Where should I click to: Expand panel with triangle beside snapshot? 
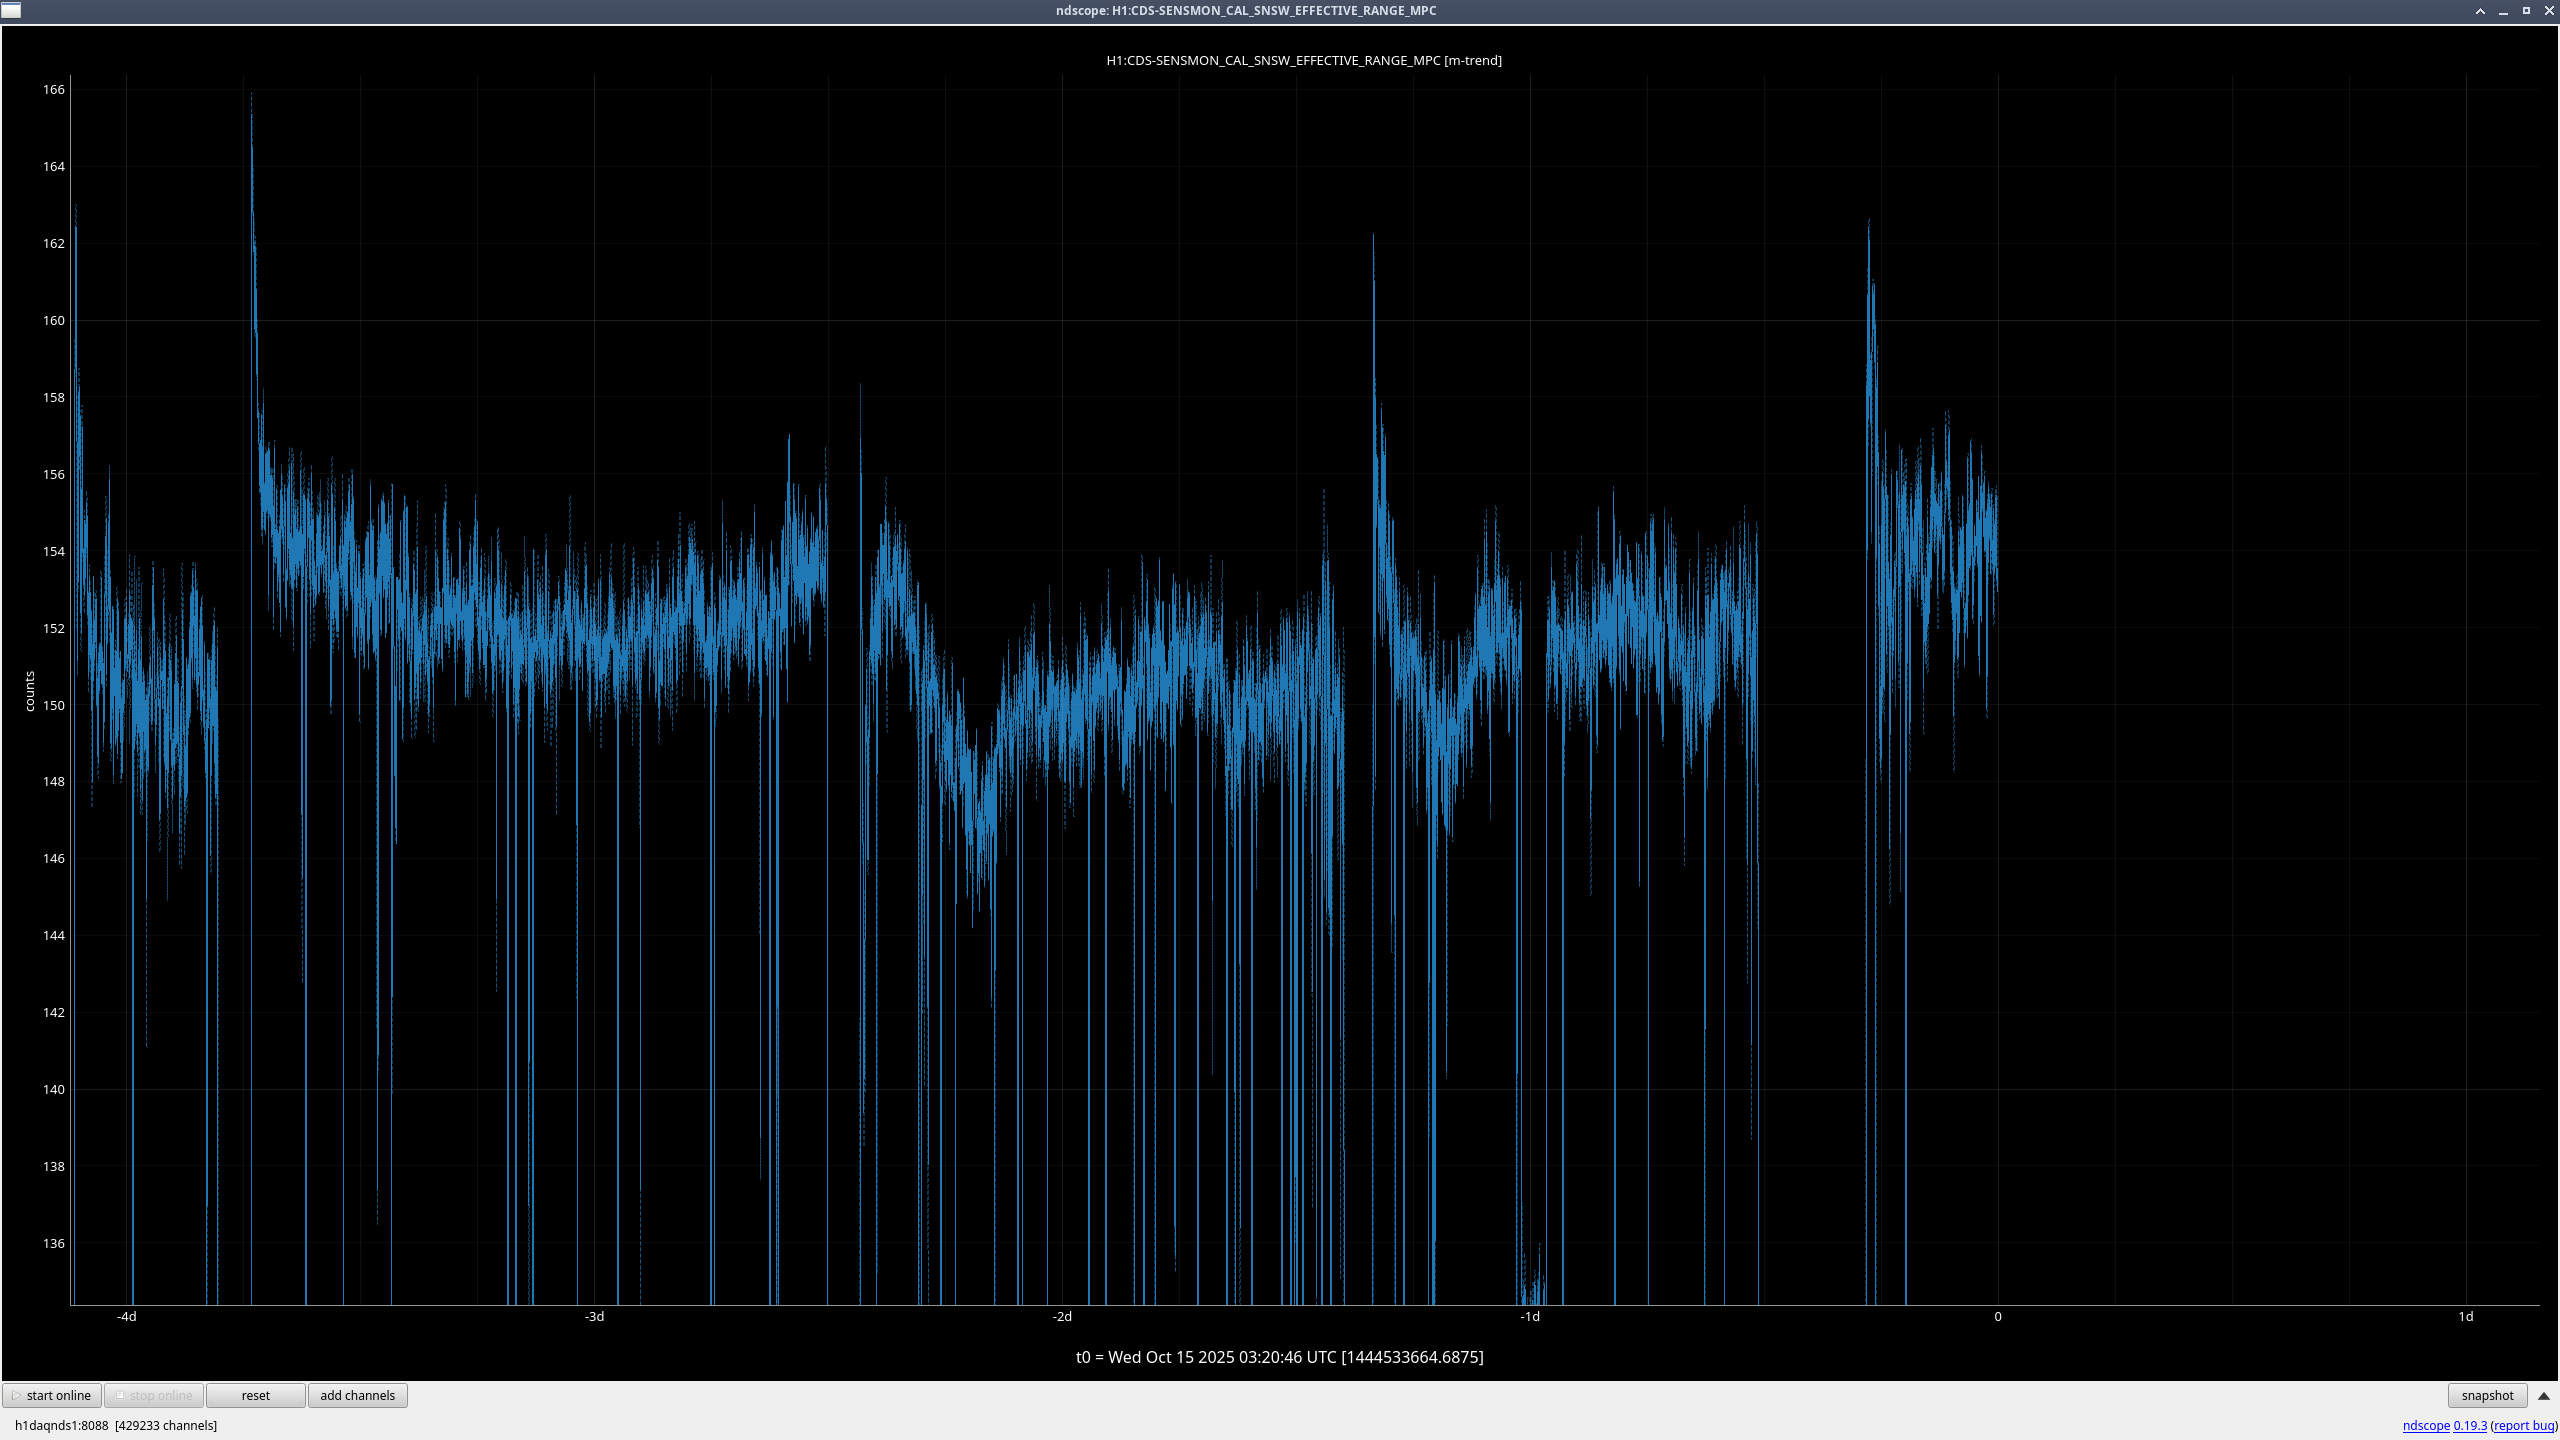[2544, 1395]
